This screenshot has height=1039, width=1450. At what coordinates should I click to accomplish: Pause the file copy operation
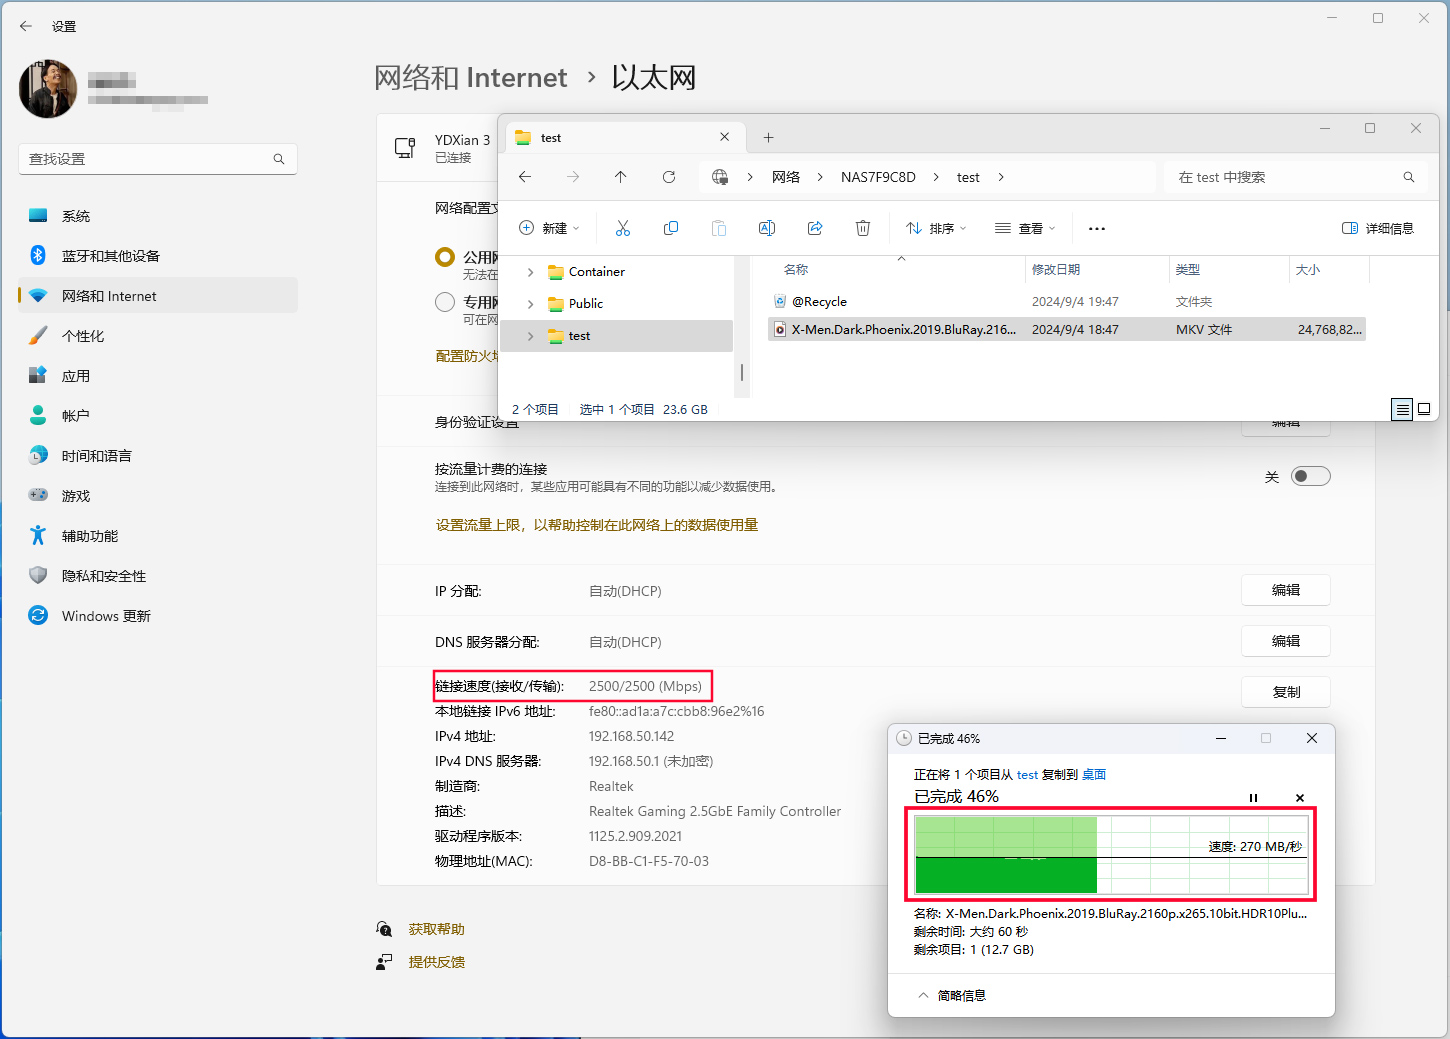(1253, 798)
